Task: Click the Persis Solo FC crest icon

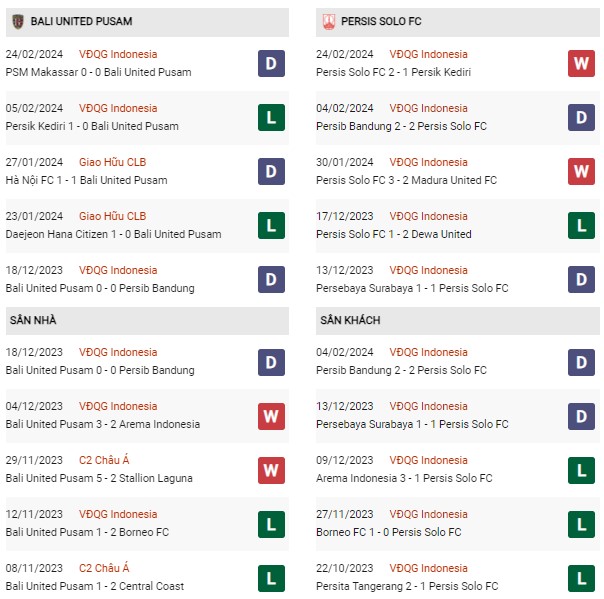Action: [329, 22]
